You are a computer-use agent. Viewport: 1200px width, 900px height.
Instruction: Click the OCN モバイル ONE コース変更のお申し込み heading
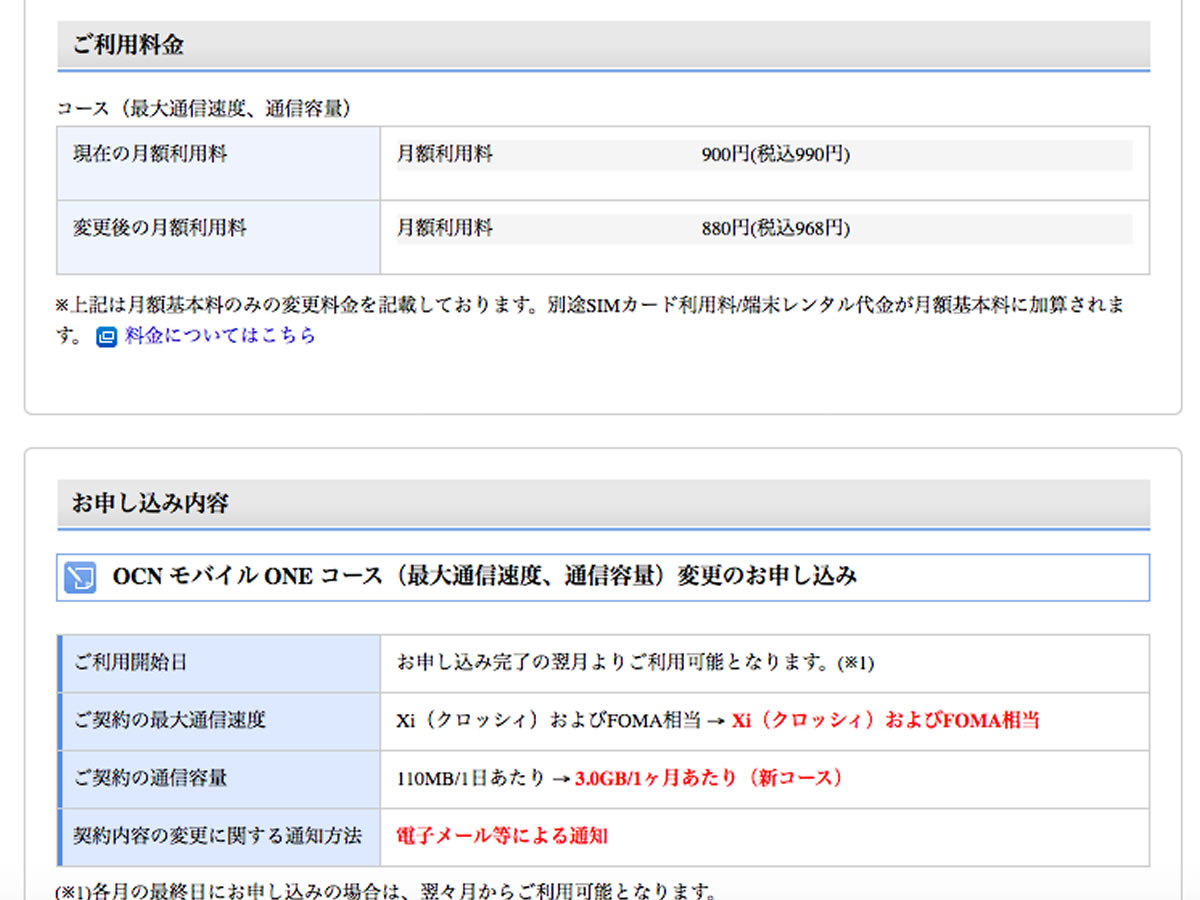[485, 577]
